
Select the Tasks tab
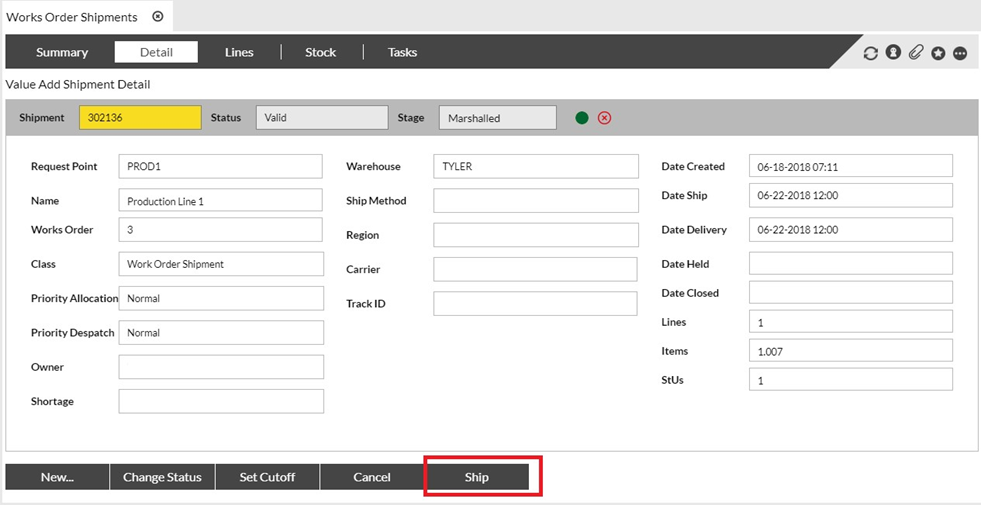click(402, 52)
